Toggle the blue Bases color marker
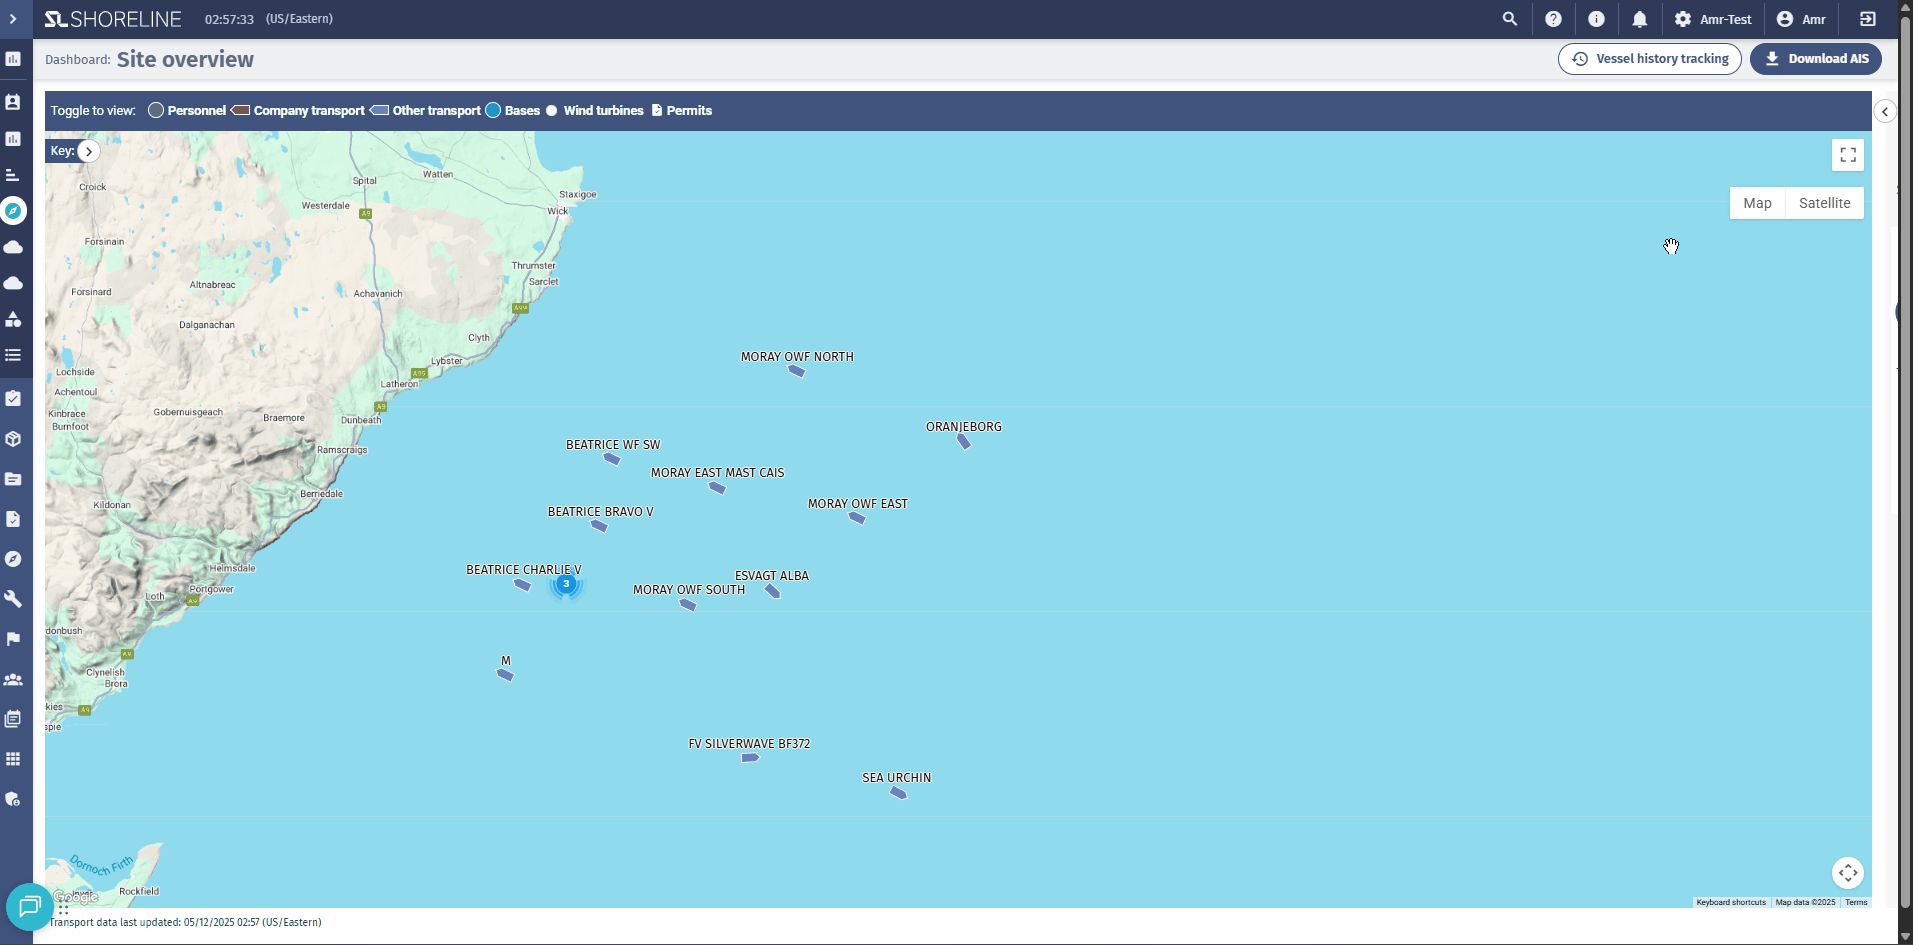Viewport: 1913px width, 945px height. pyautogui.click(x=493, y=111)
